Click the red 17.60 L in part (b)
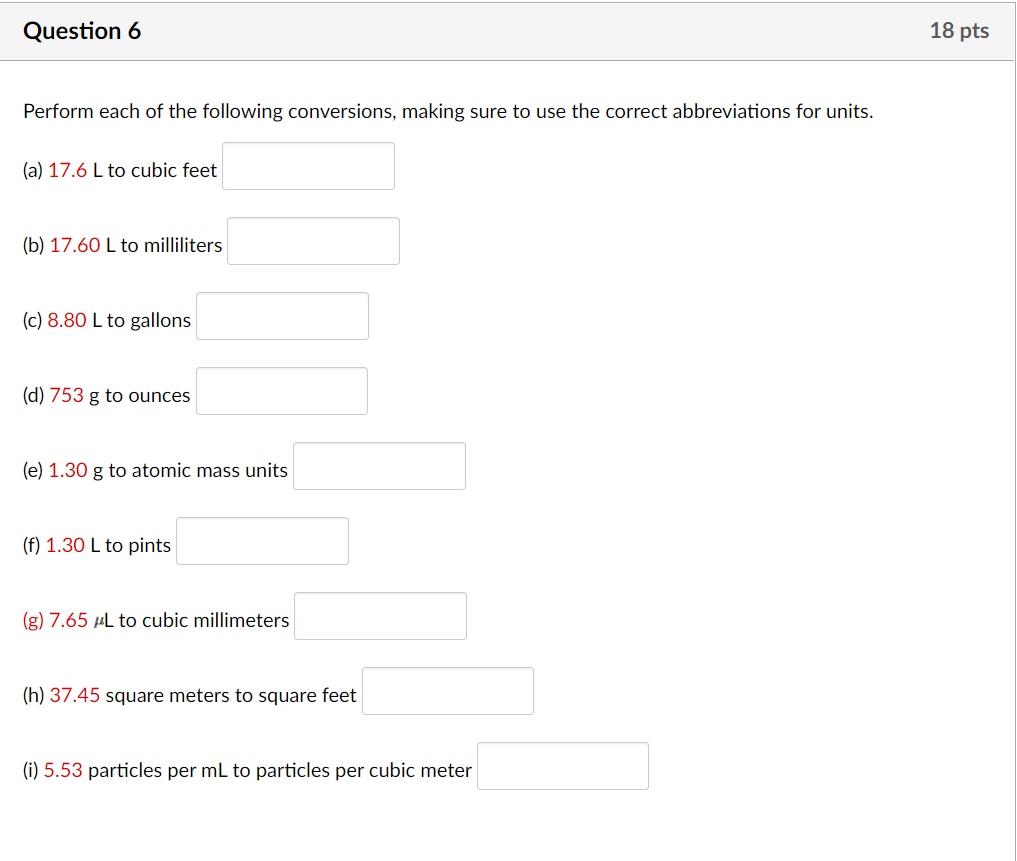The width and height of the screenshot is (1017, 861). click(75, 245)
